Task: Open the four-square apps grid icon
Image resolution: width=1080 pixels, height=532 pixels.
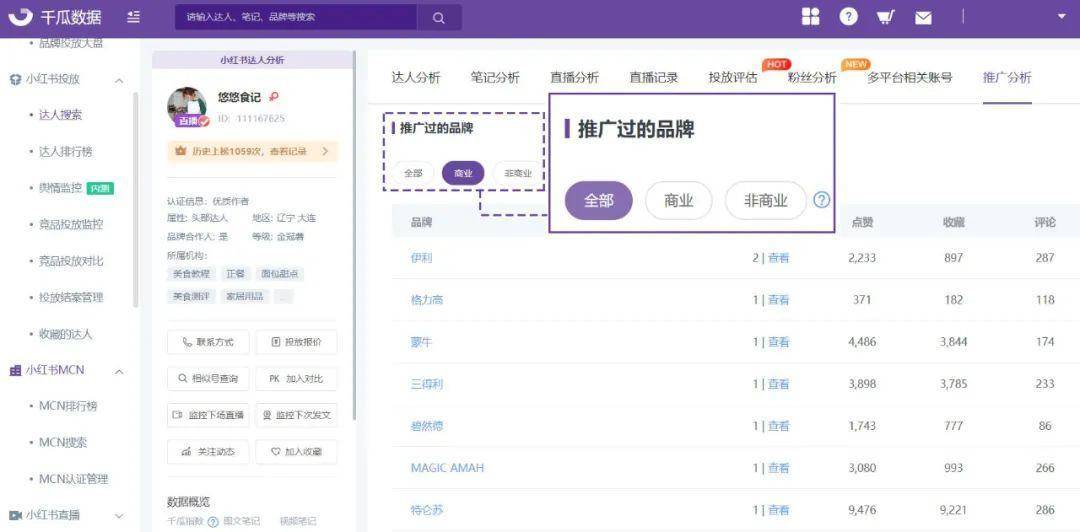Action: coord(811,17)
